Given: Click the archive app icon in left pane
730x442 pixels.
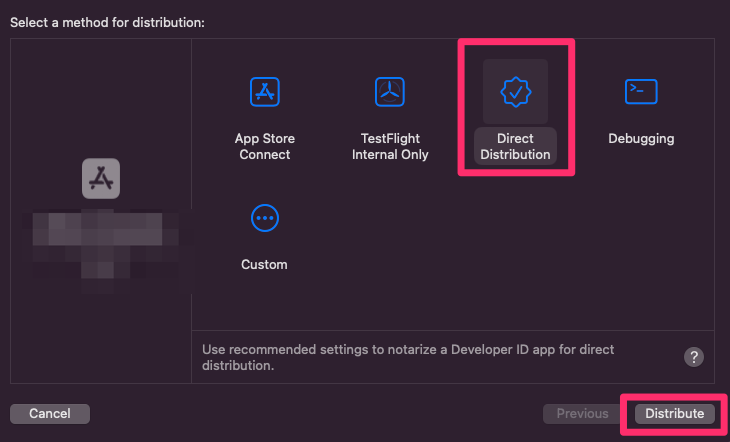Looking at the screenshot, I should [x=100, y=178].
